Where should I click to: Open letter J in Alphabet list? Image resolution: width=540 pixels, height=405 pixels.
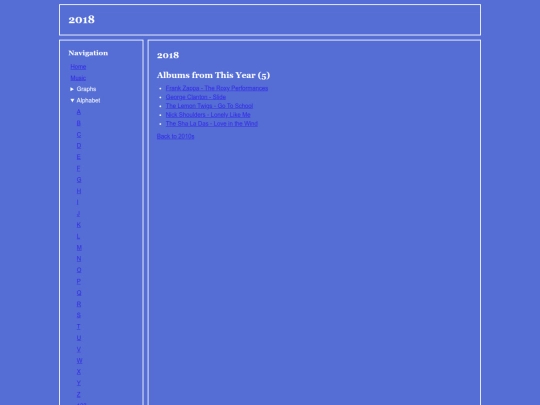[x=78, y=214]
